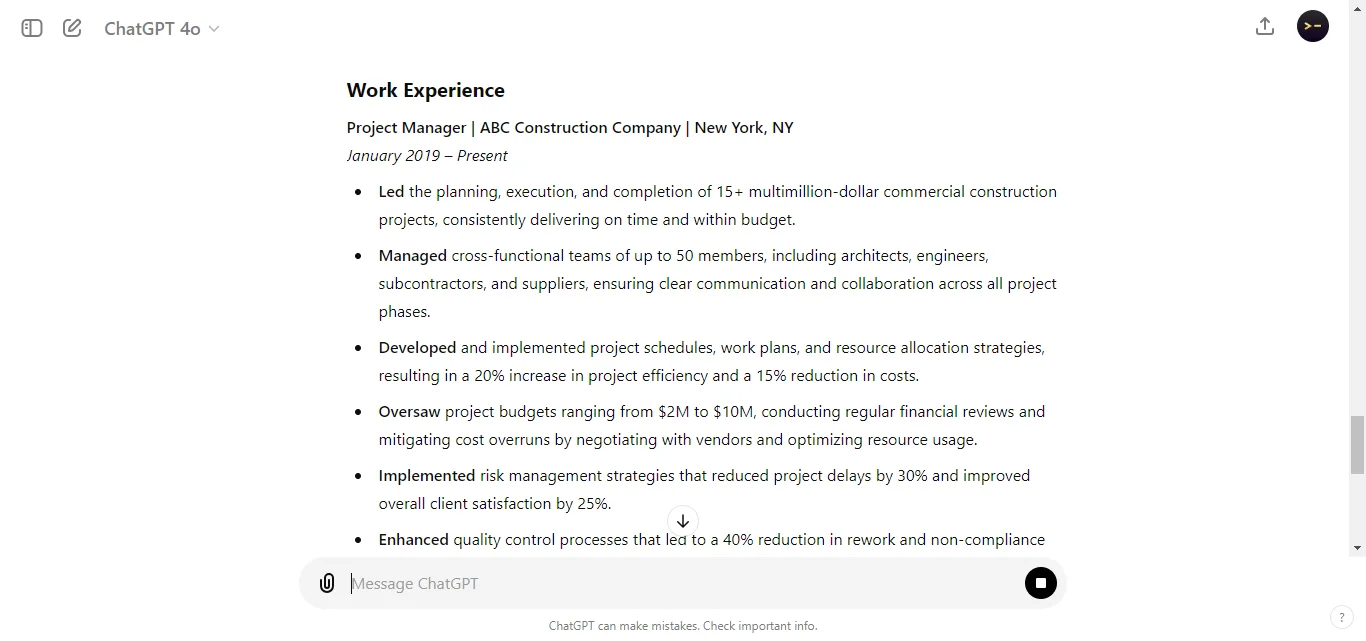Toggle the sidebar panel icon
Image resolution: width=1366 pixels, height=641 pixels.
(32, 28)
